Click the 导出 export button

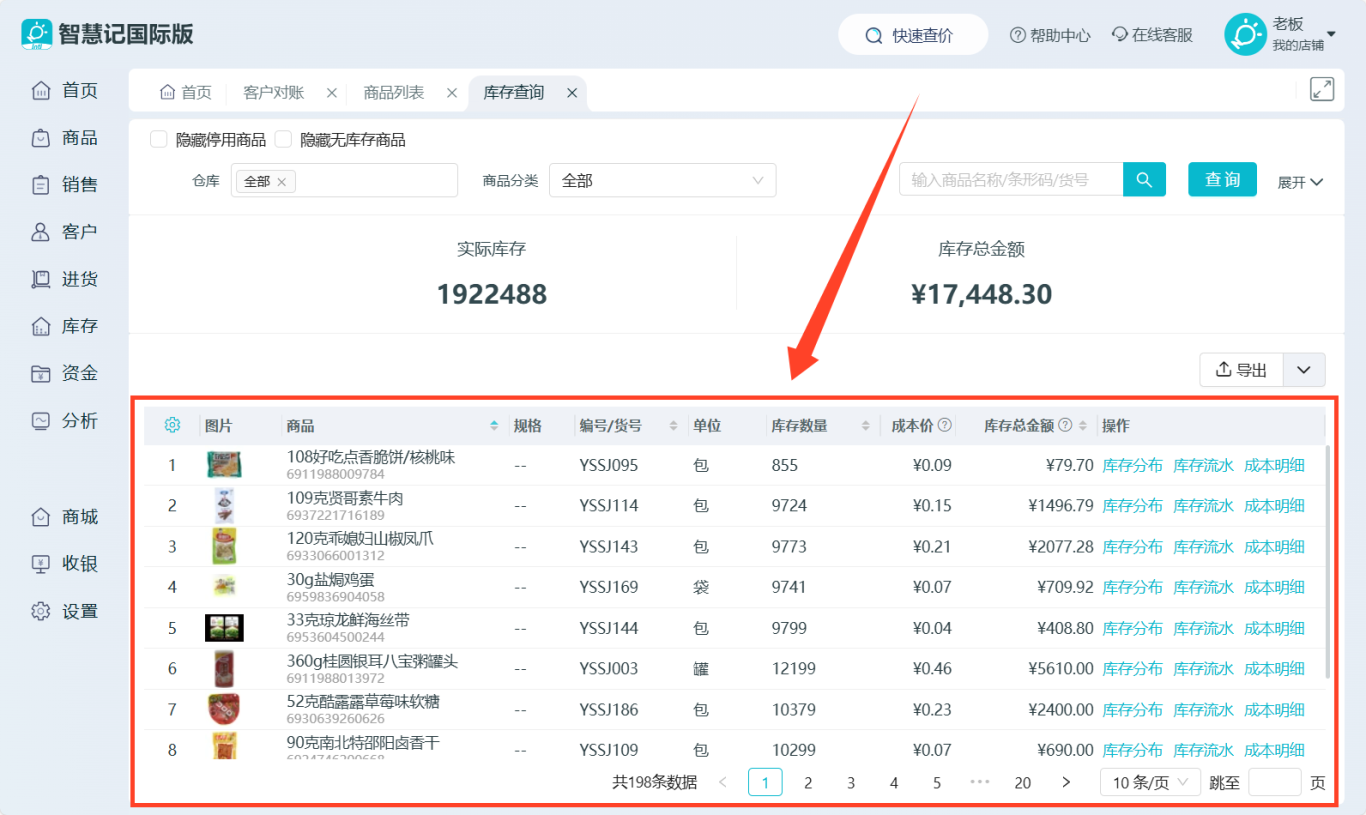point(1241,370)
